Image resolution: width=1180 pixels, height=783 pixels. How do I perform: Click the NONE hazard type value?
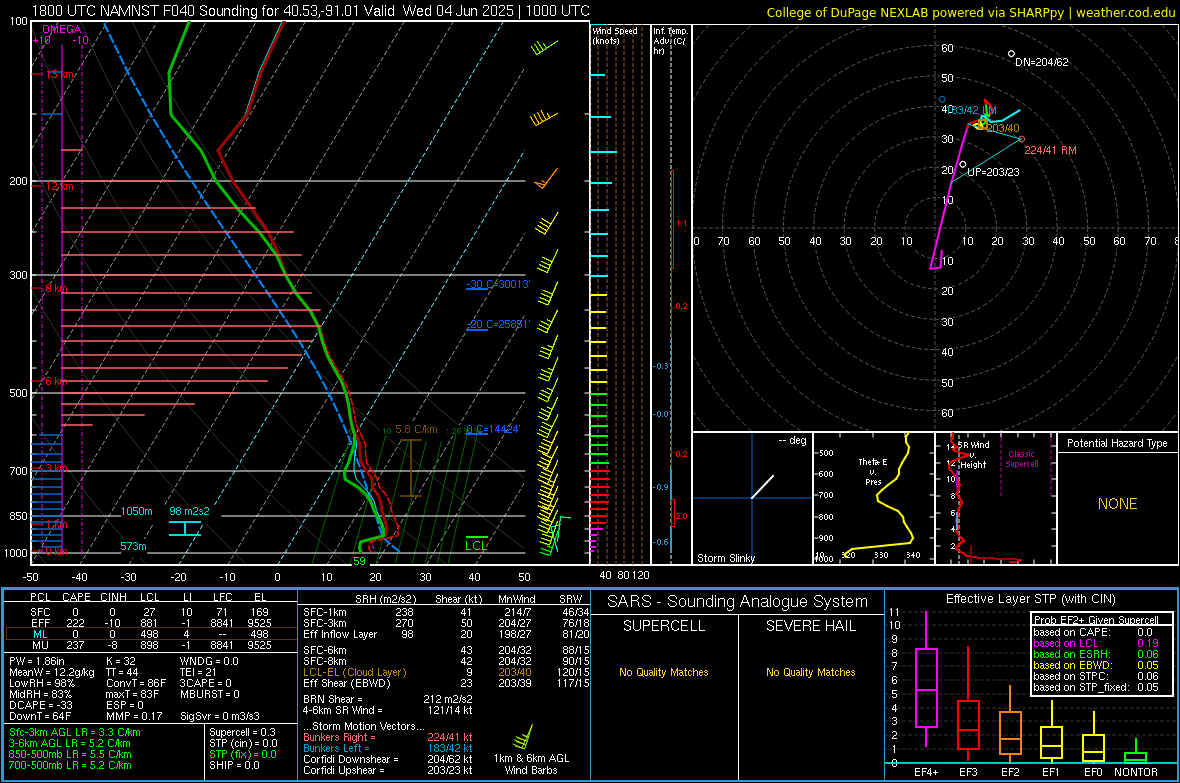click(x=1118, y=504)
